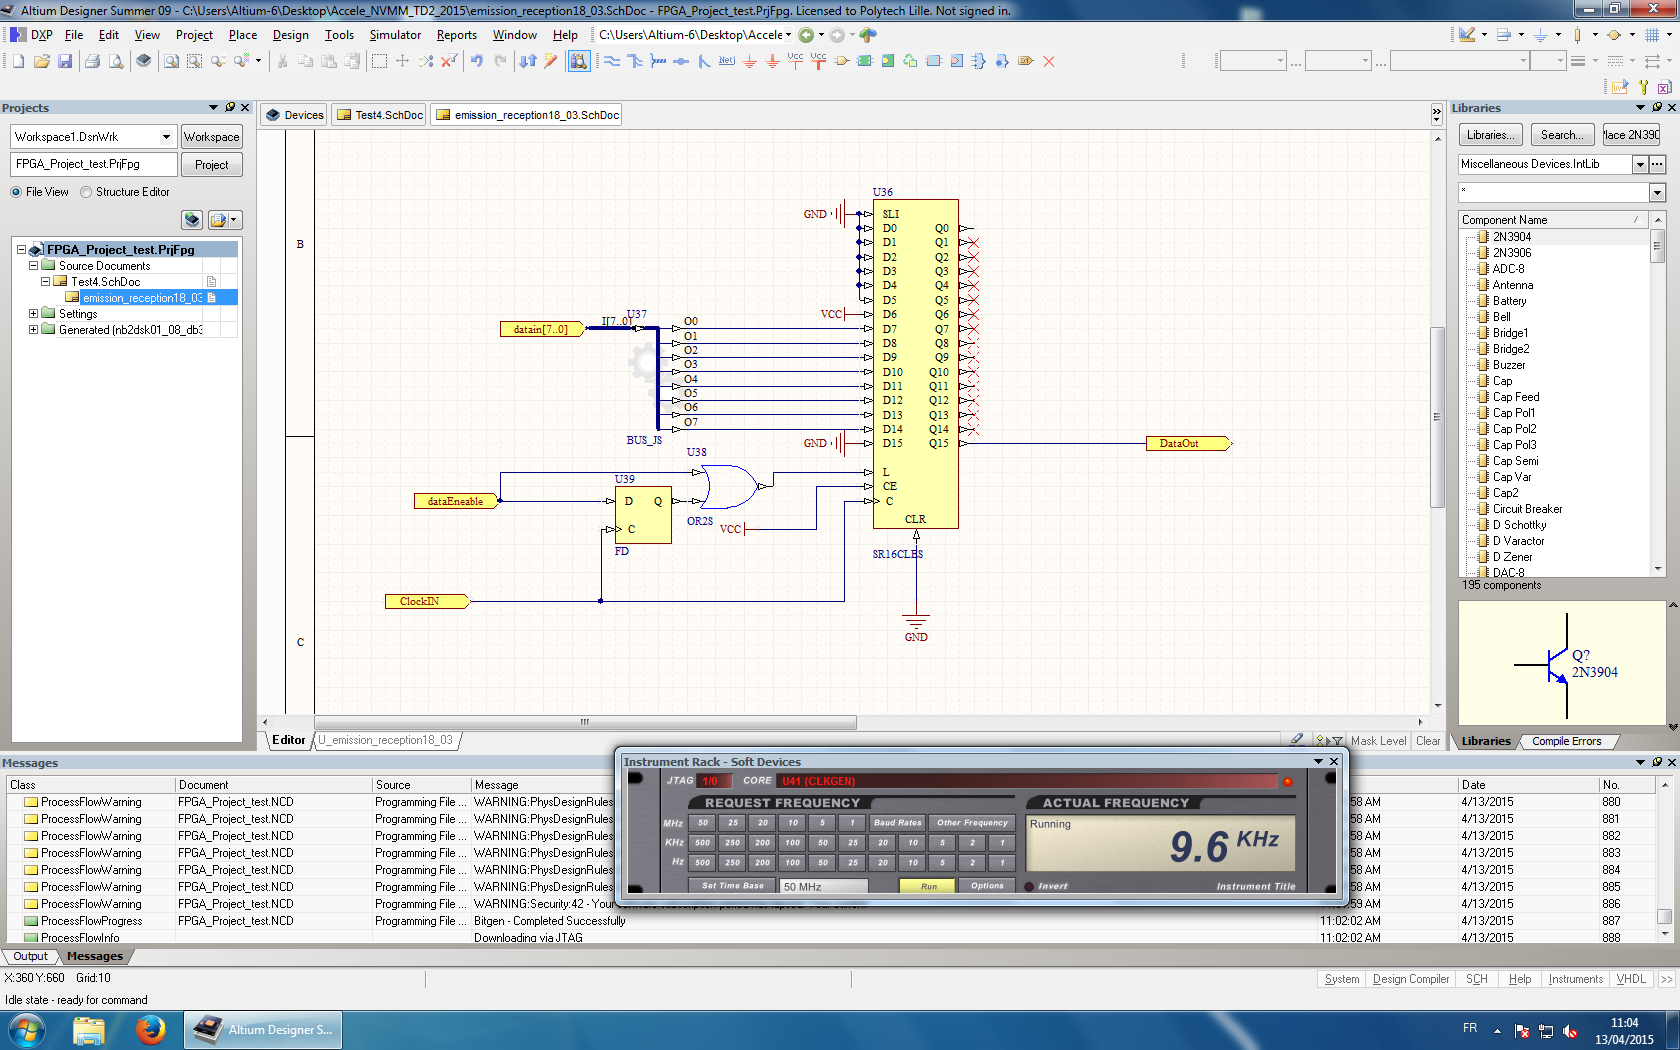This screenshot has width=1680, height=1050.
Task: Select the File View radio button
Action: tap(16, 192)
